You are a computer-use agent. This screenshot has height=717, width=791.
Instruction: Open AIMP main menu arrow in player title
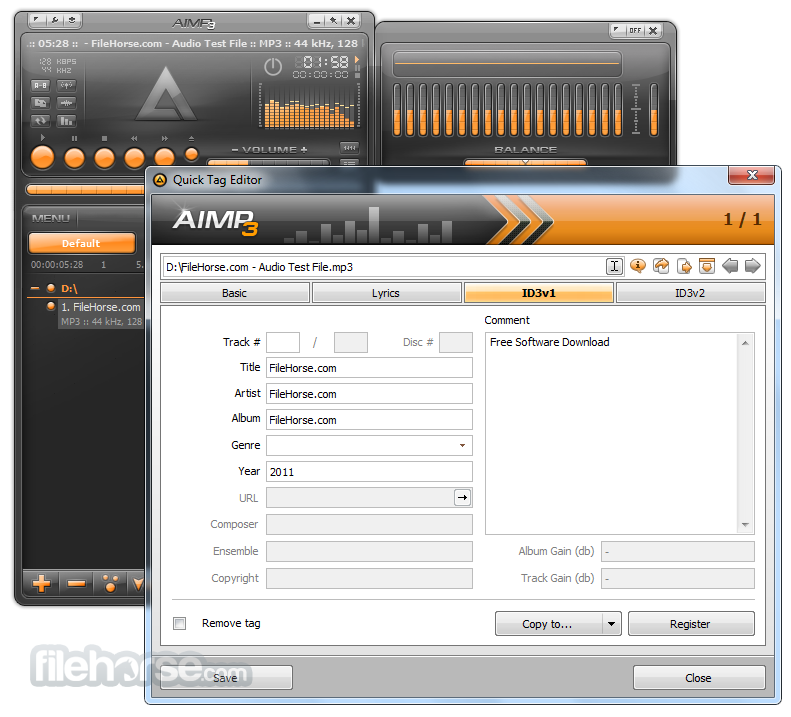pyautogui.click(x=37, y=20)
